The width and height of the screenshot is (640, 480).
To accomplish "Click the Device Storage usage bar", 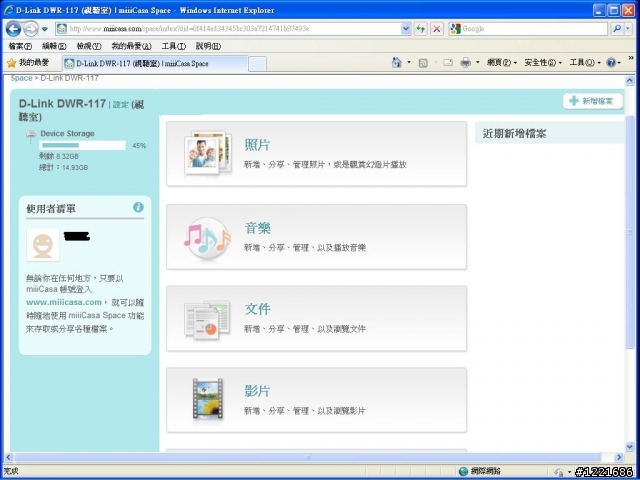I will [82, 145].
